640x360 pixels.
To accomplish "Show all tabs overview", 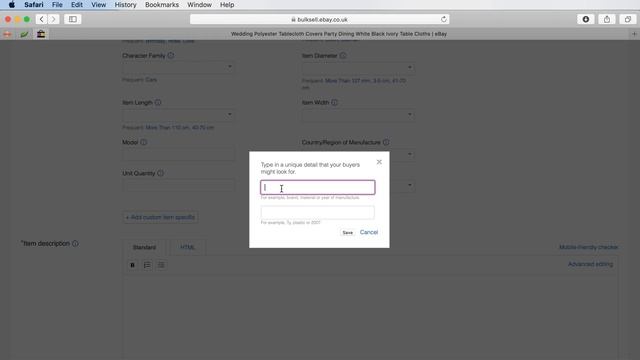I will (x=628, y=19).
